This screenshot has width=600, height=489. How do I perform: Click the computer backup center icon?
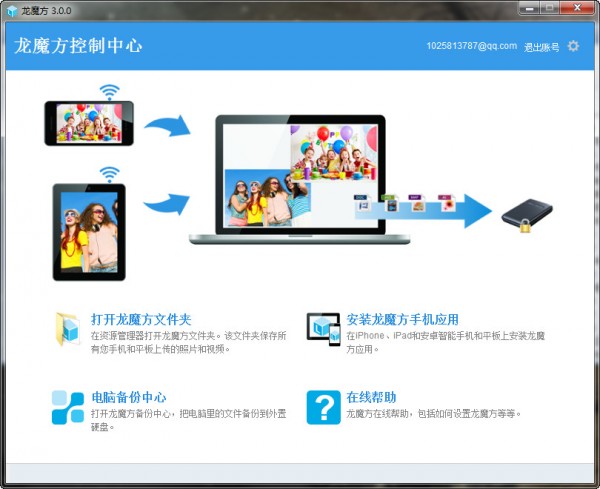[x=68, y=407]
